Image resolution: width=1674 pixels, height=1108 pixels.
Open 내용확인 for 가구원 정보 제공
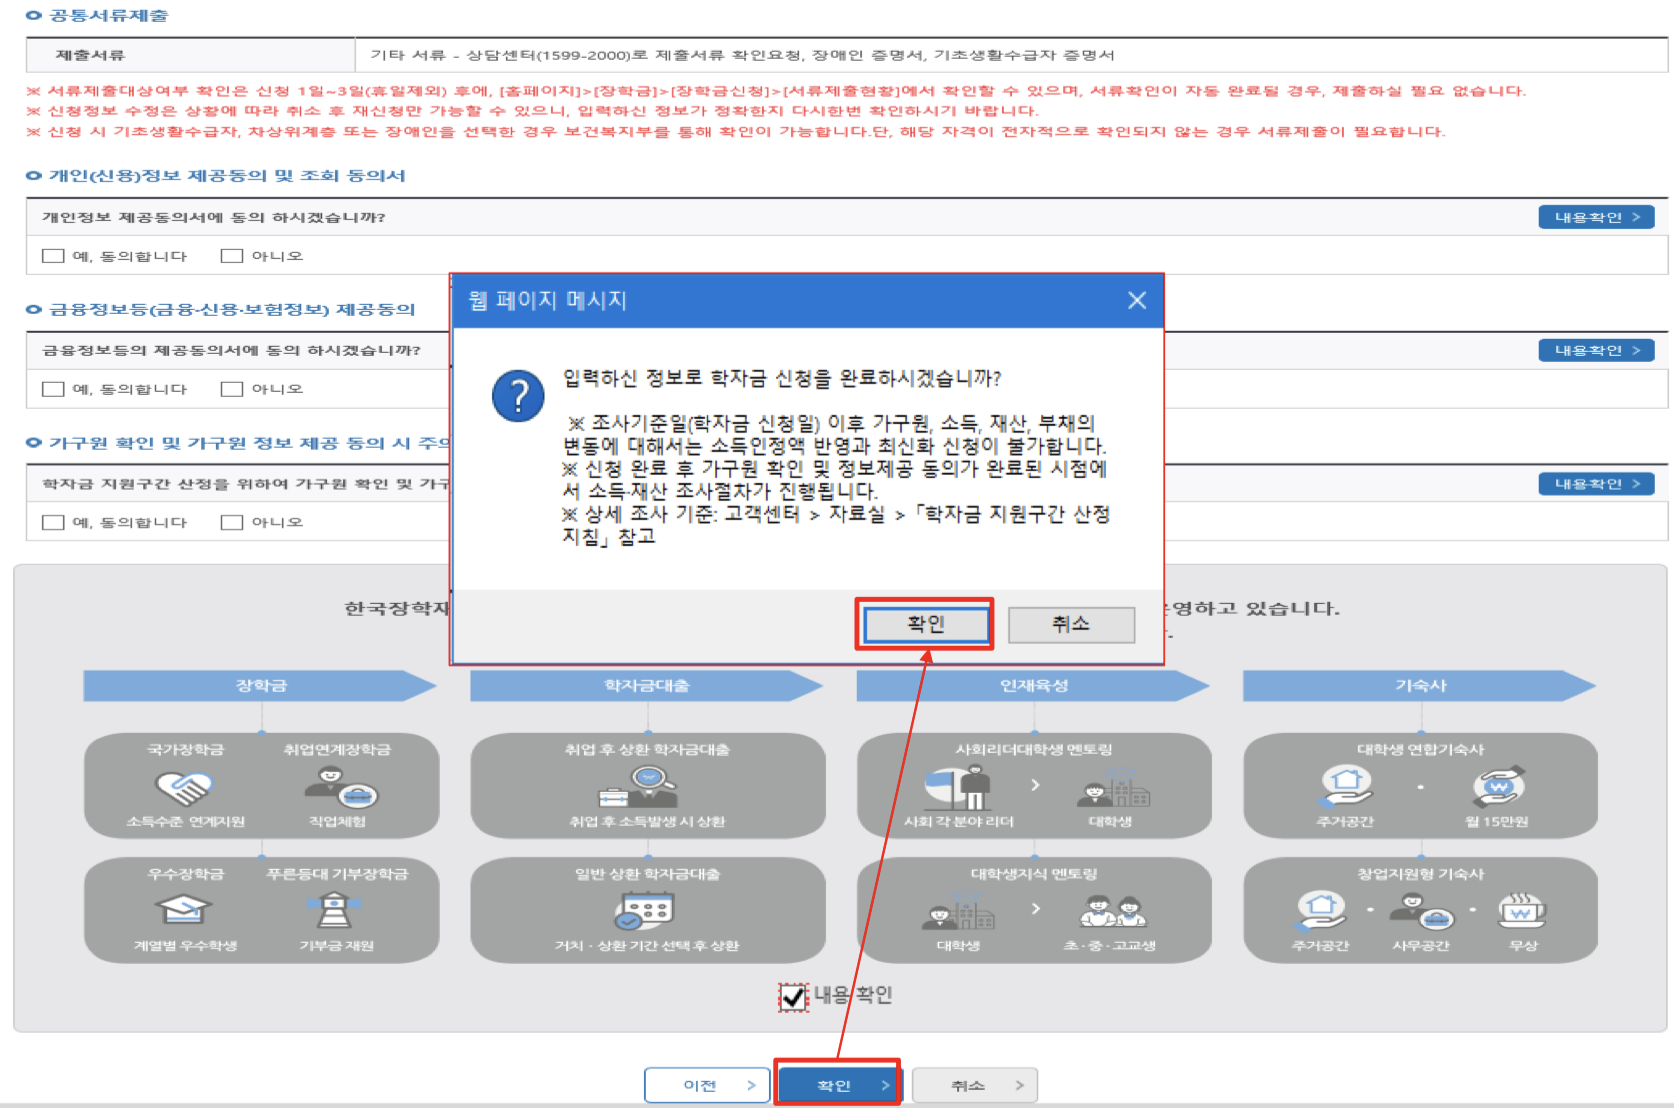1595,484
